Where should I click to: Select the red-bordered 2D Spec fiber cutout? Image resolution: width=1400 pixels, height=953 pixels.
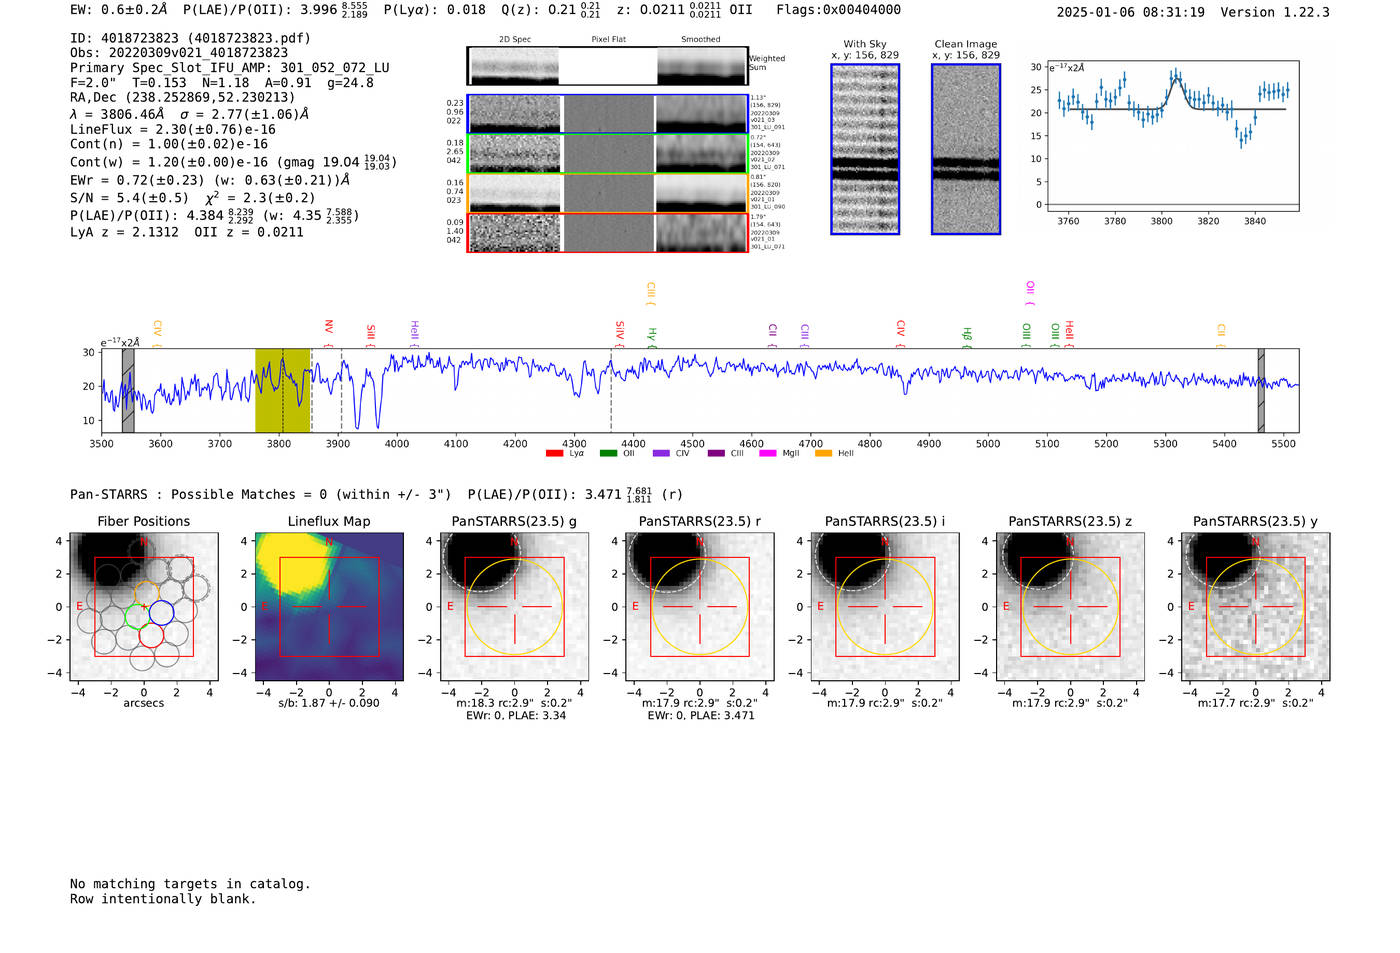click(515, 233)
